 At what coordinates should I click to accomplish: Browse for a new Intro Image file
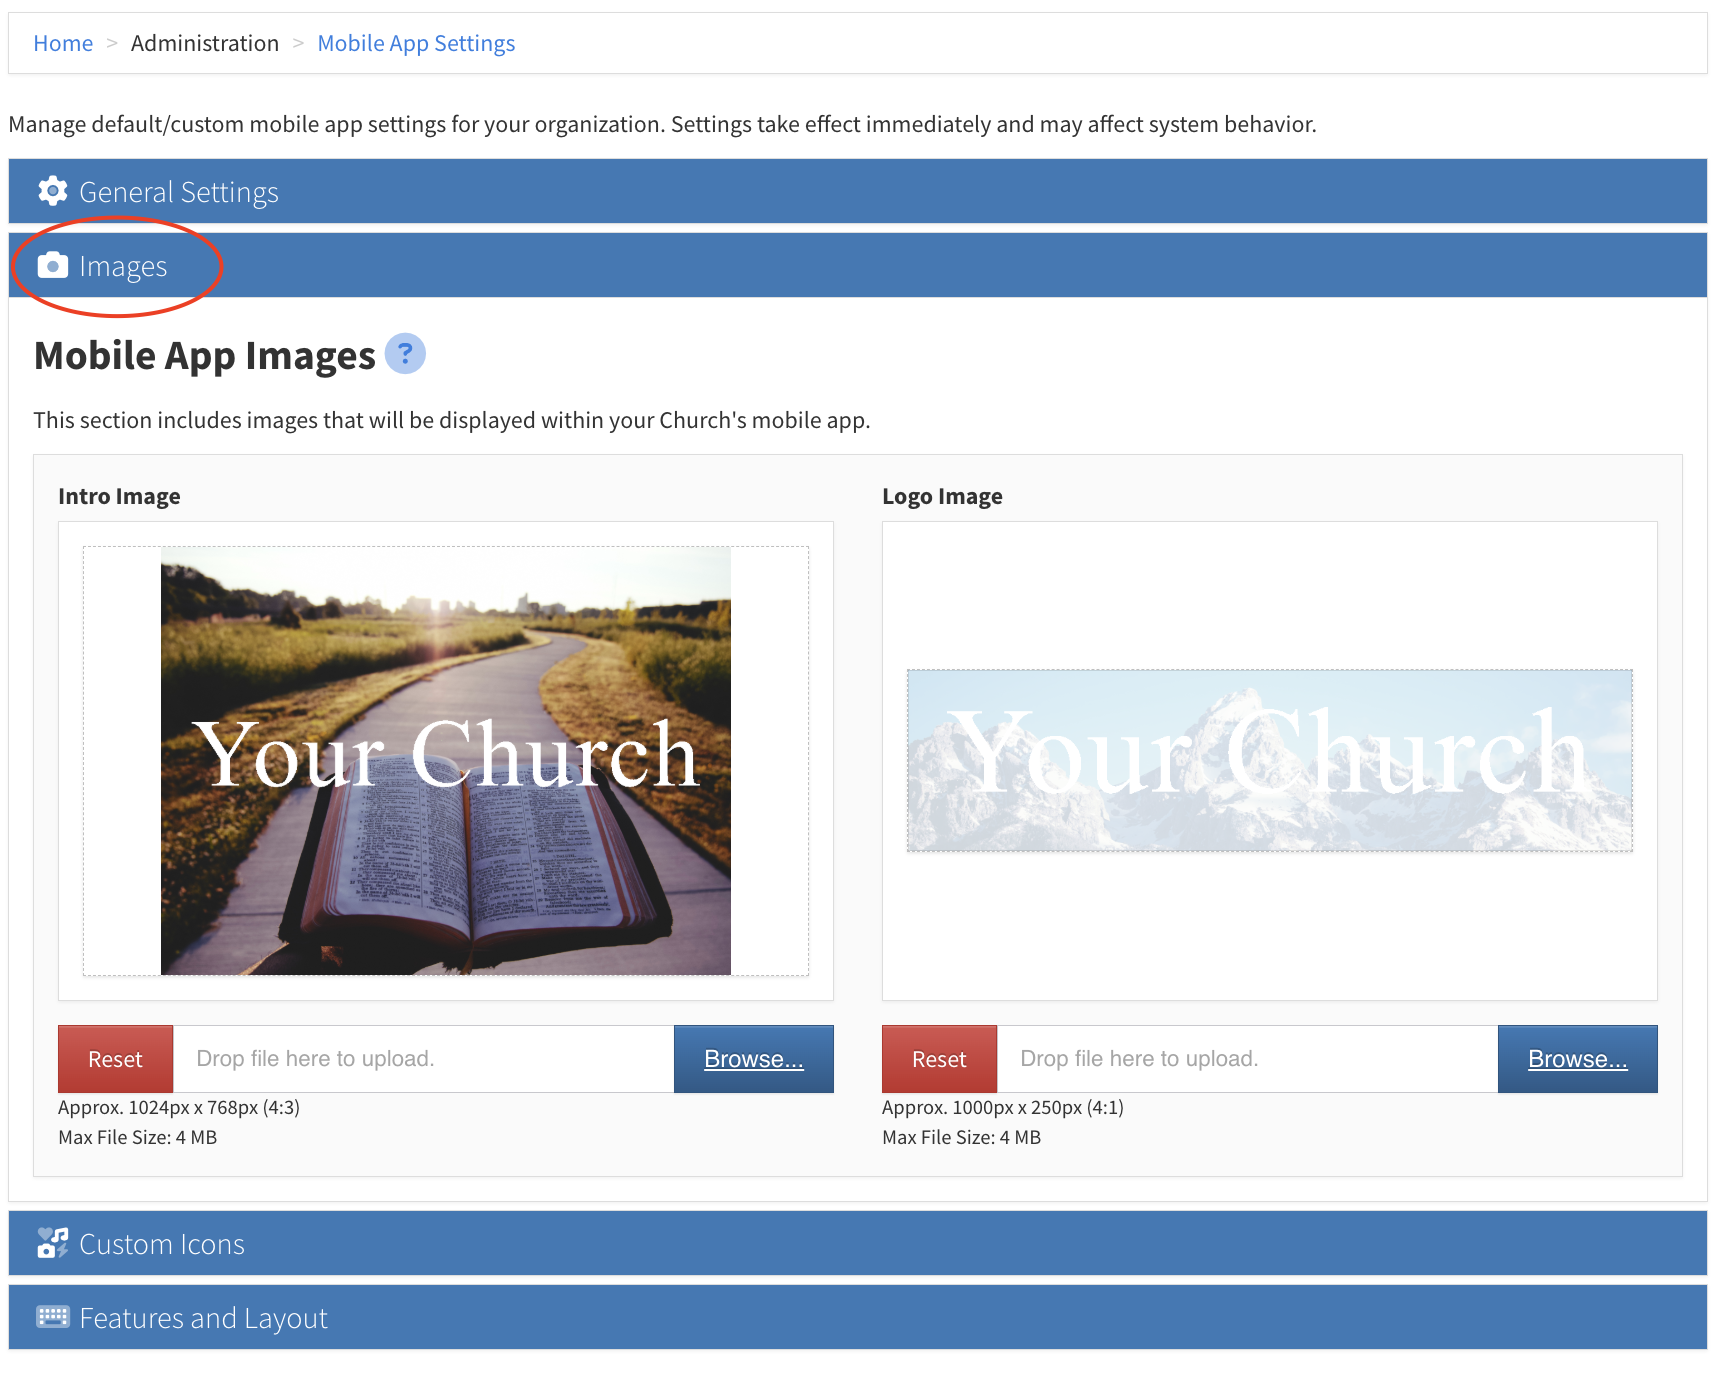pos(754,1059)
